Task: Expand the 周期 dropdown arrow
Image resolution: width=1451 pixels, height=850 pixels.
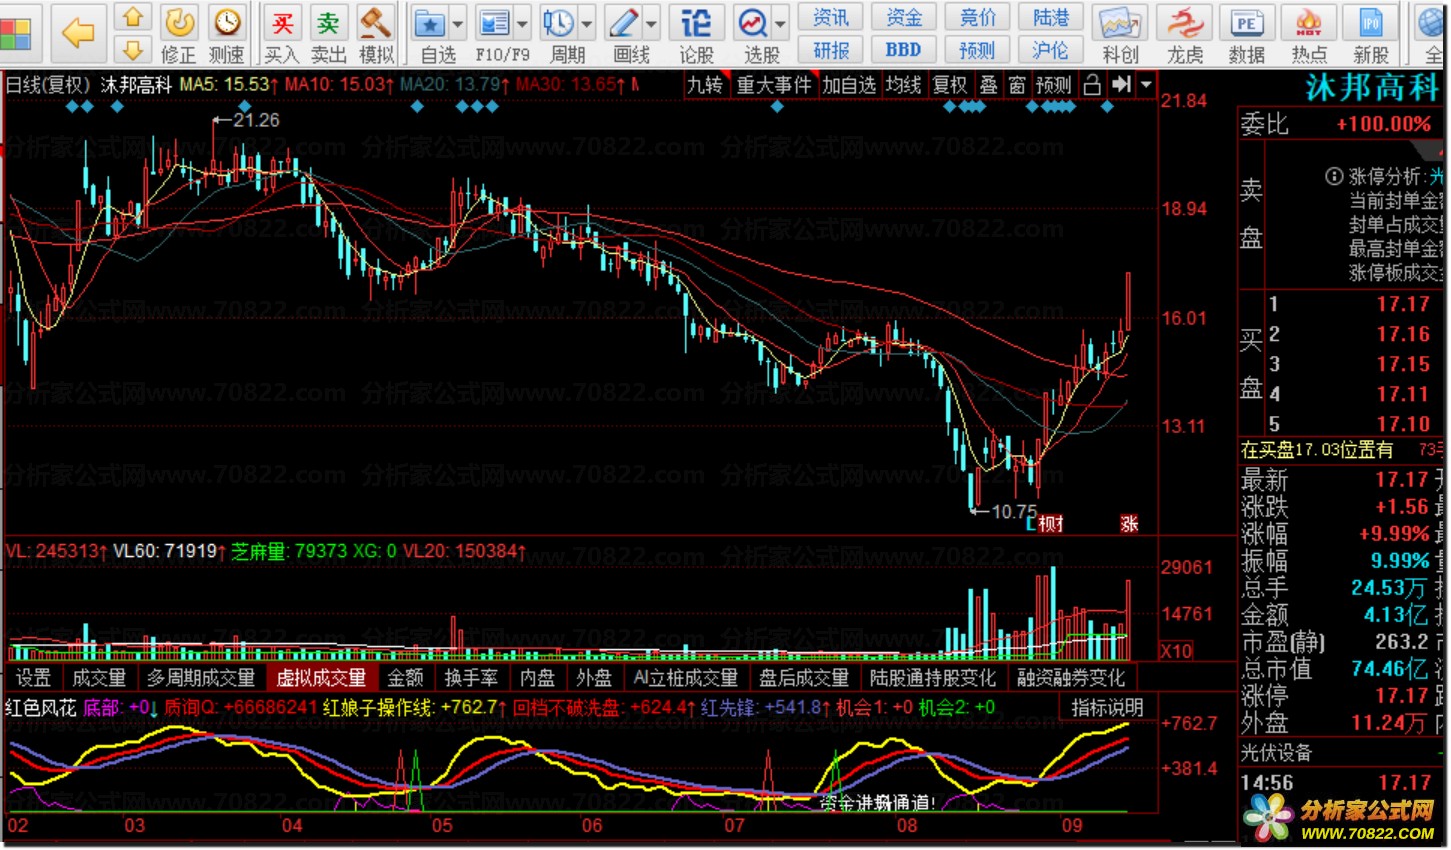Action: (x=586, y=22)
